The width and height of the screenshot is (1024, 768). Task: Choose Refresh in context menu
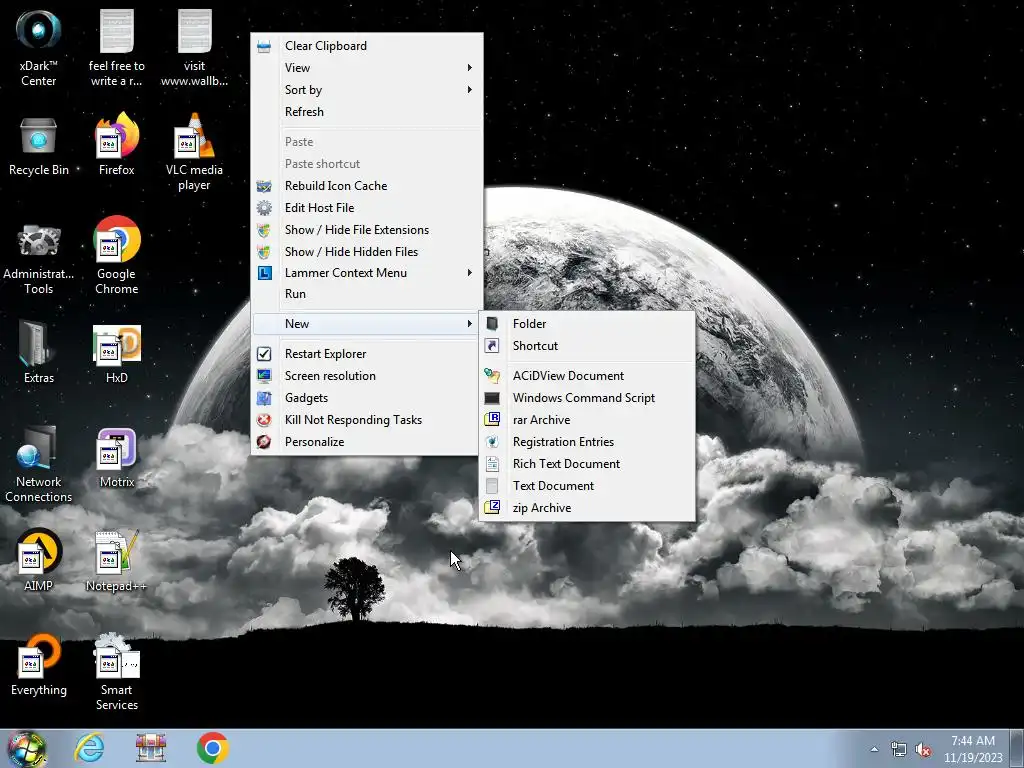click(366, 112)
